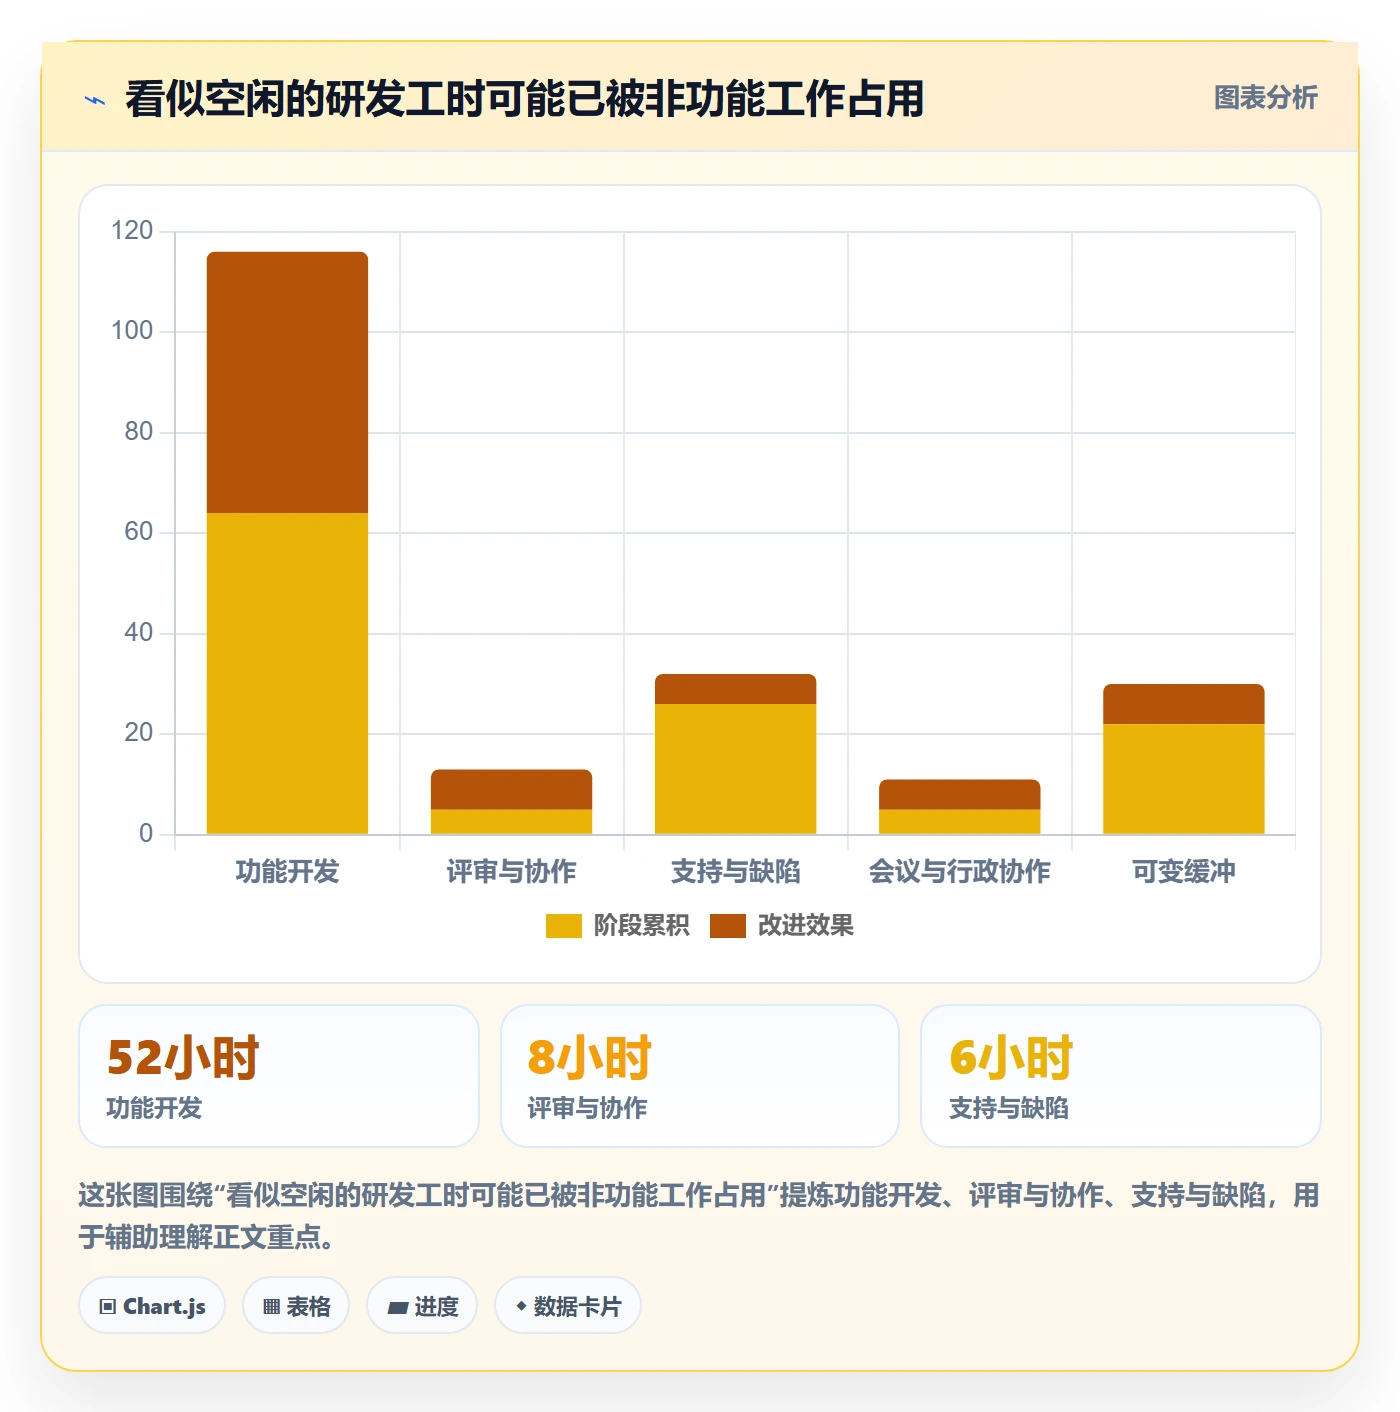
Task: Click the diamond icon in 数据卡片 chip
Action: pyautogui.click(x=521, y=1306)
